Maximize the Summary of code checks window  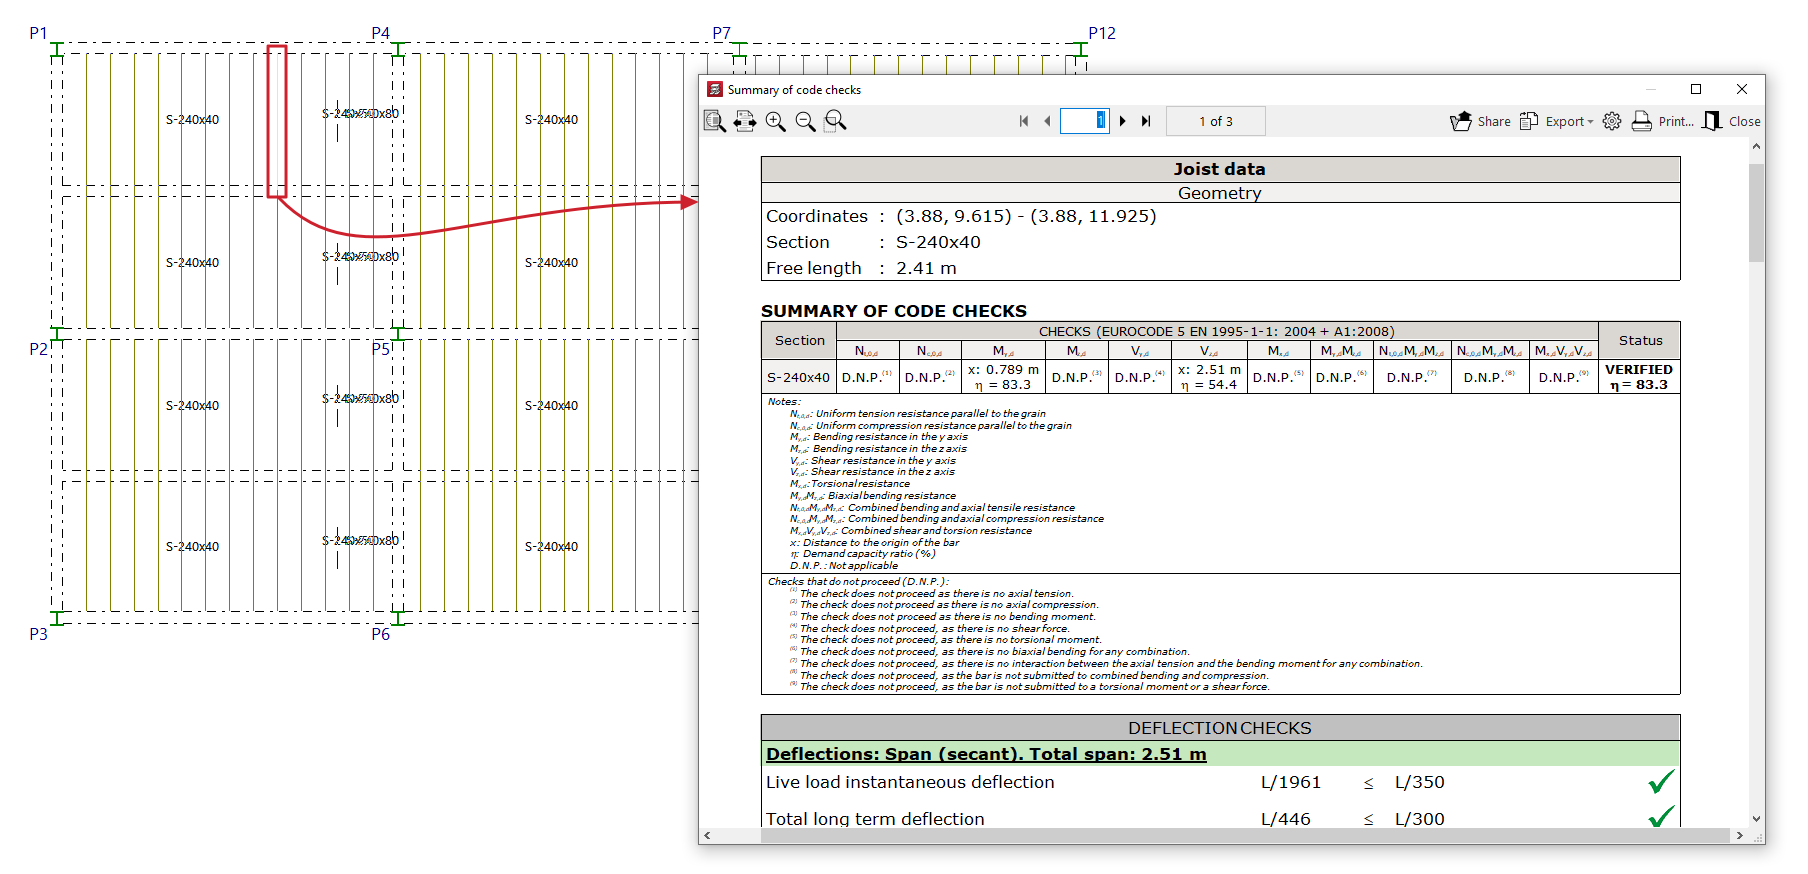(1696, 89)
